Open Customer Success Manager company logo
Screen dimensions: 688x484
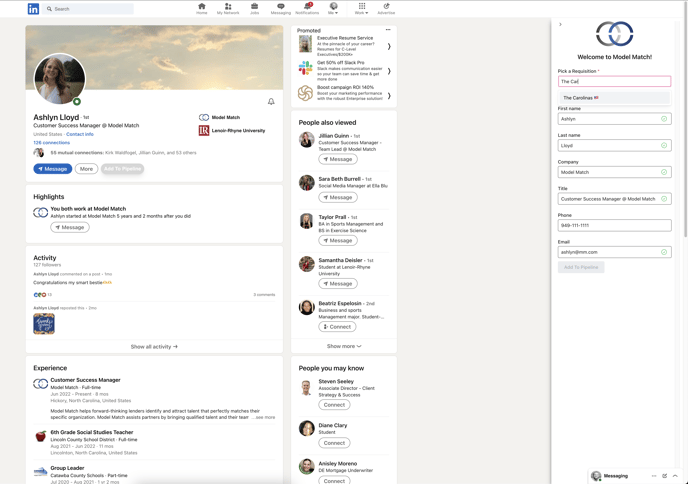41,384
